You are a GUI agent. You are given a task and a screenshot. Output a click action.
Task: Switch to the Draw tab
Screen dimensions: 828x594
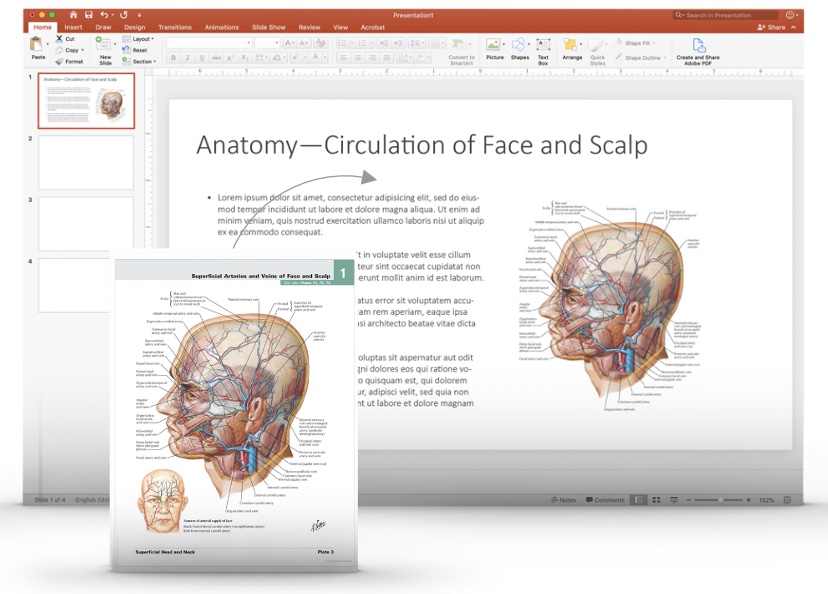104,27
